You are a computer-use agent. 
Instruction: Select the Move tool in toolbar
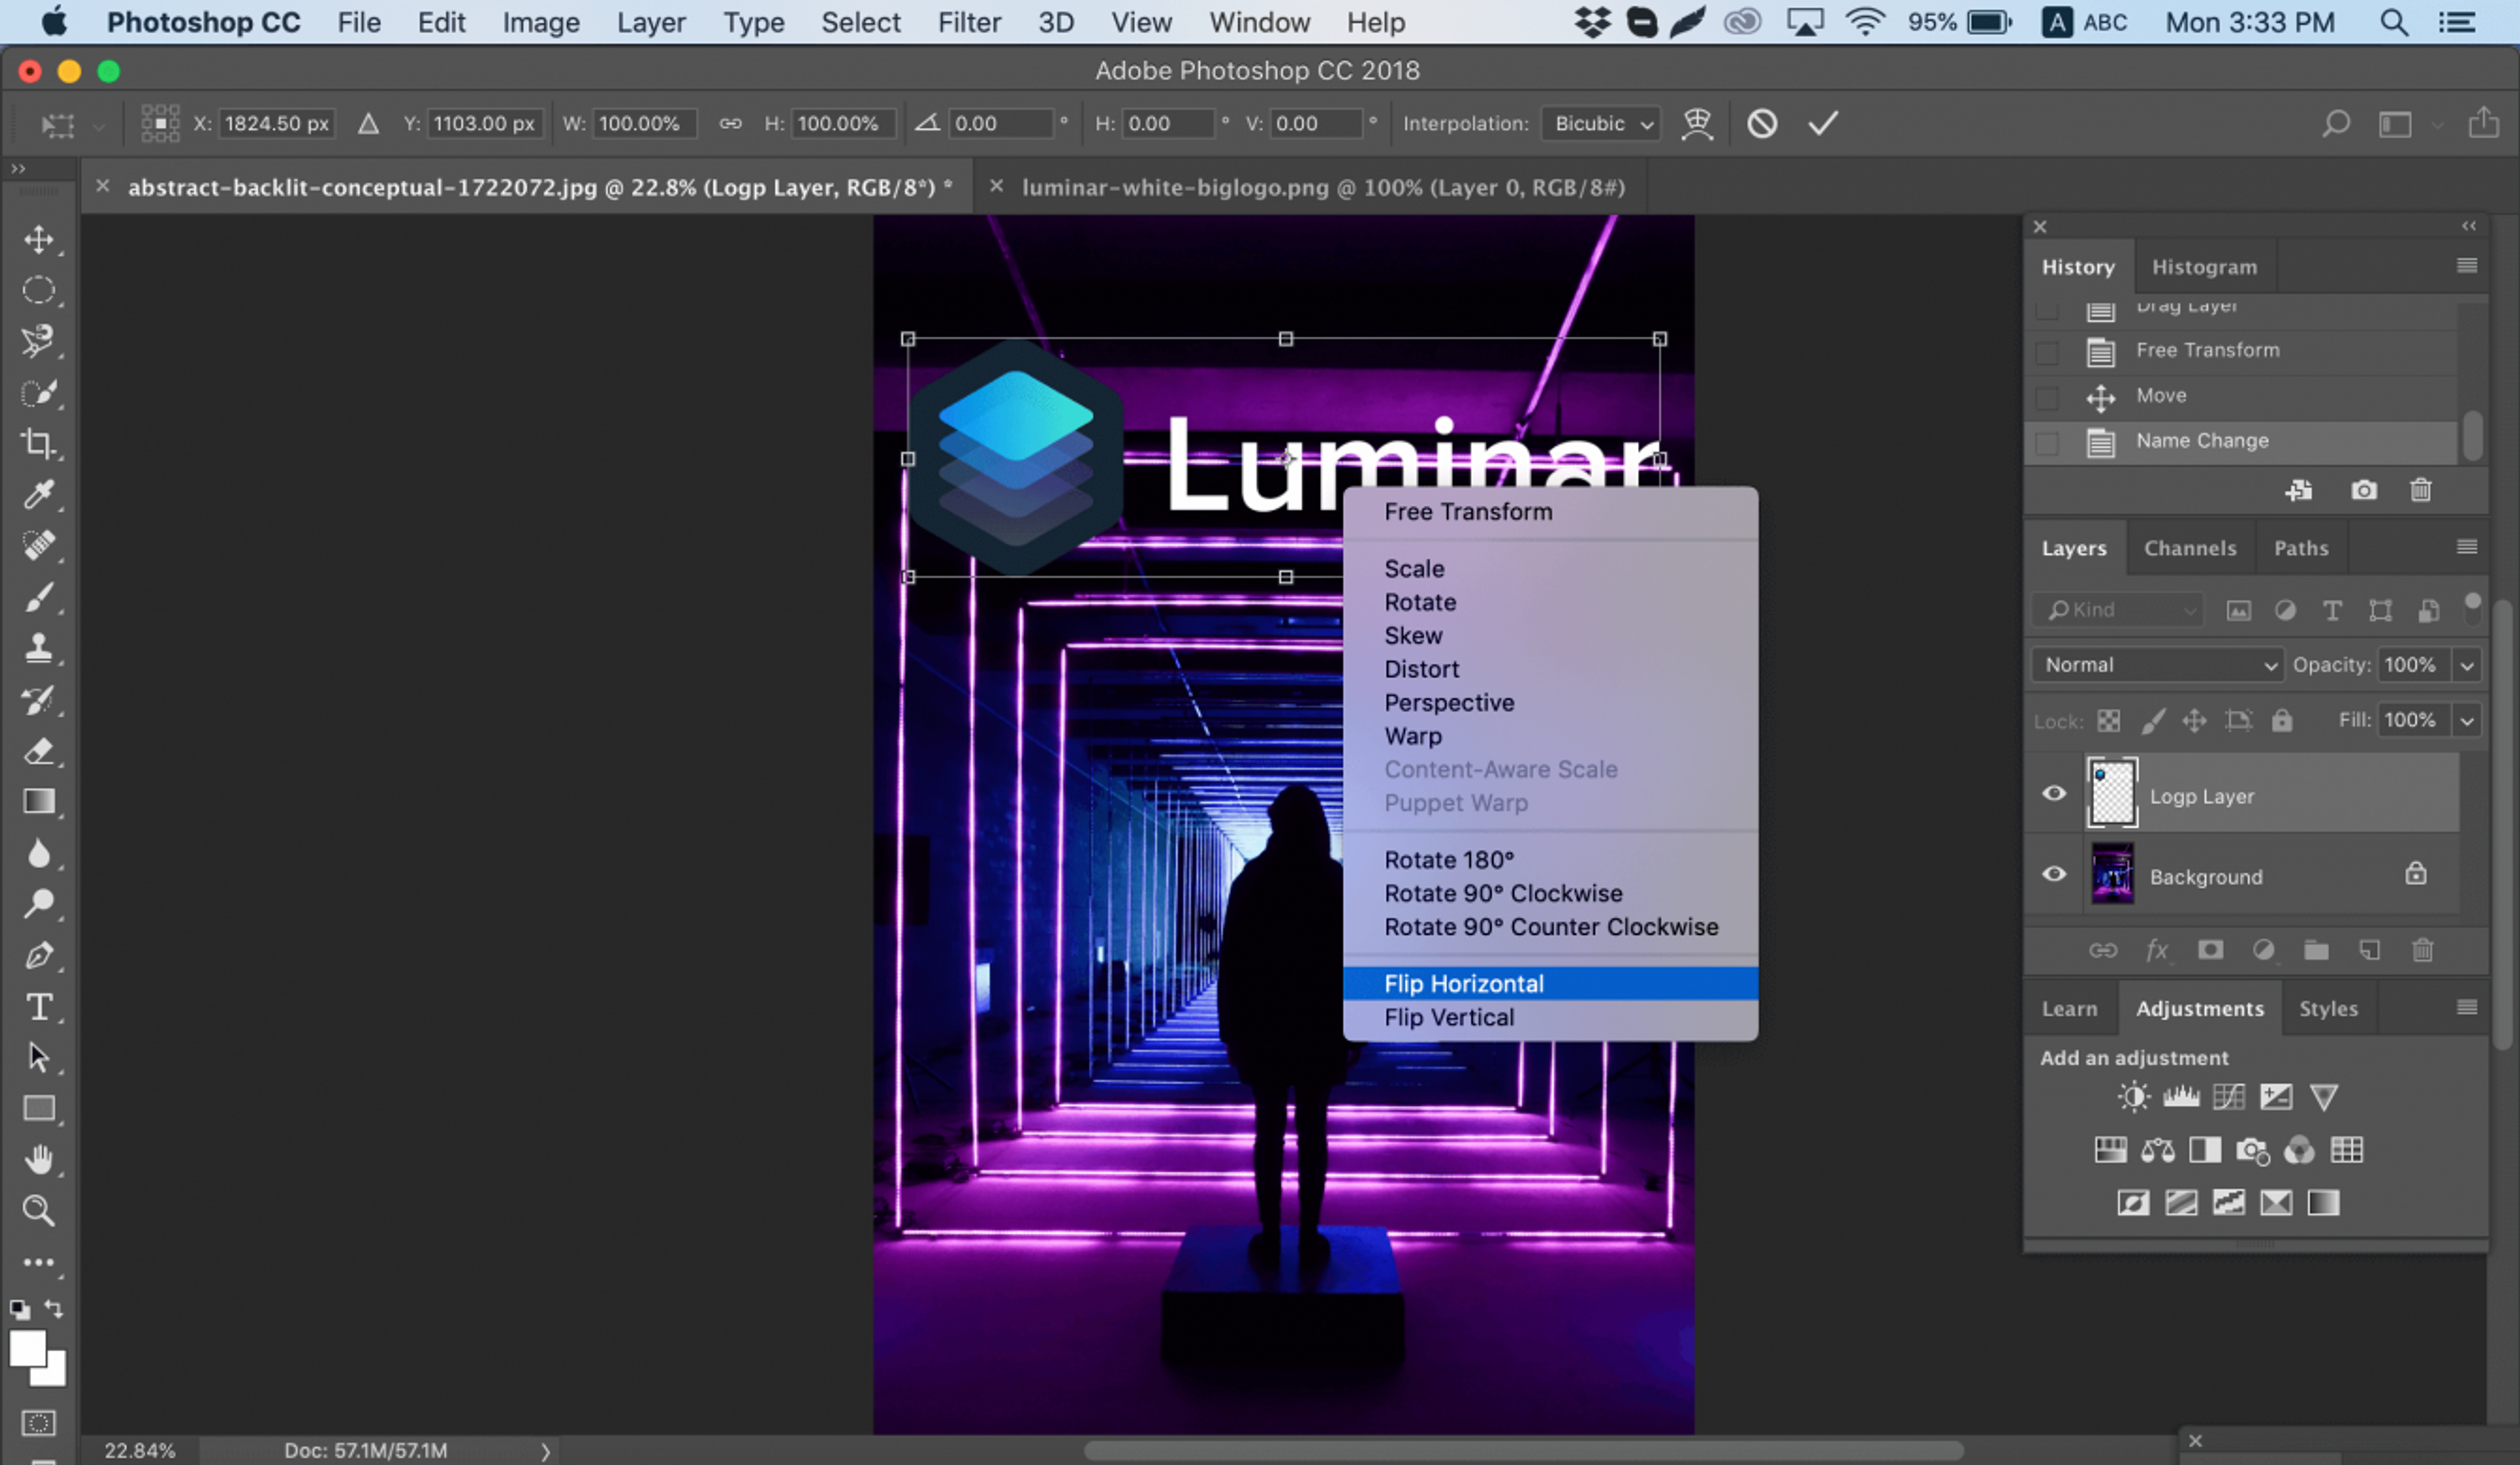click(40, 239)
